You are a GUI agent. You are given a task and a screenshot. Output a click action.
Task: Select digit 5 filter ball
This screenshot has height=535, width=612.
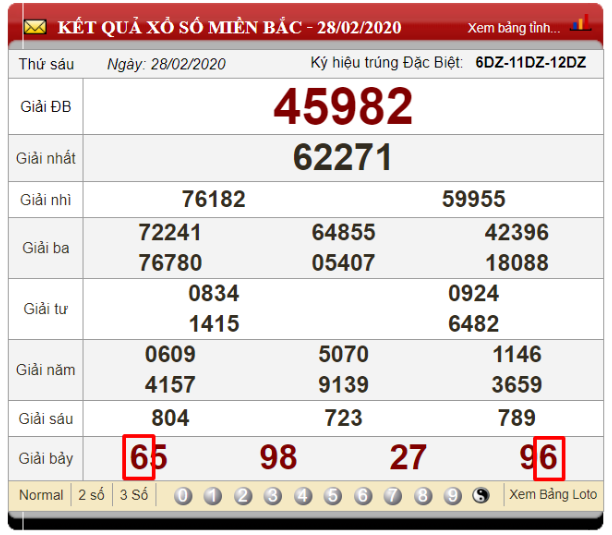click(x=333, y=496)
